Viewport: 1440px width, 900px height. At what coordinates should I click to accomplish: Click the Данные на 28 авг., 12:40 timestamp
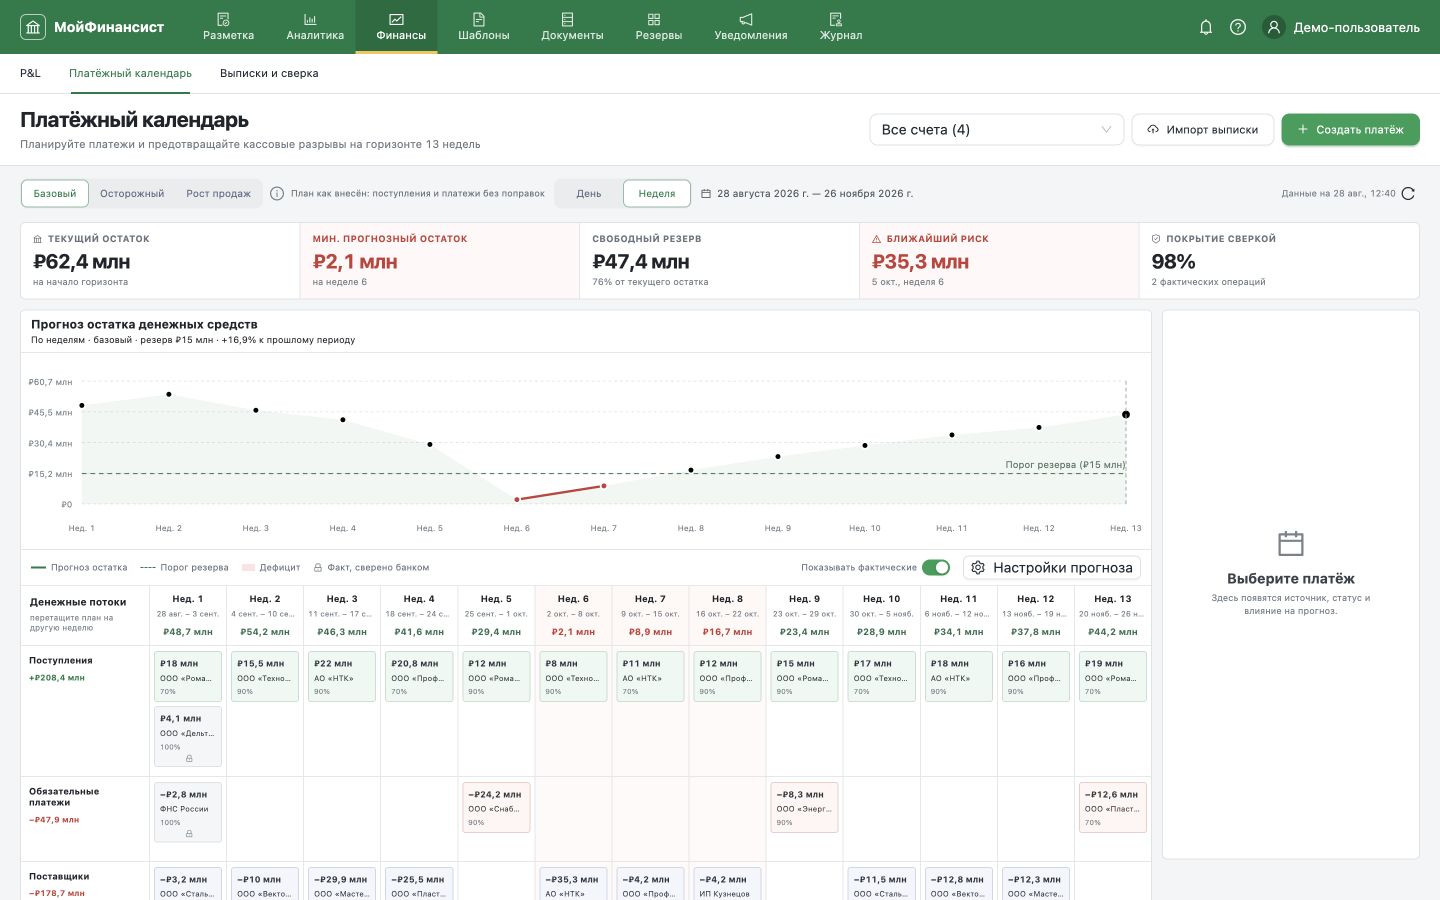[1338, 194]
